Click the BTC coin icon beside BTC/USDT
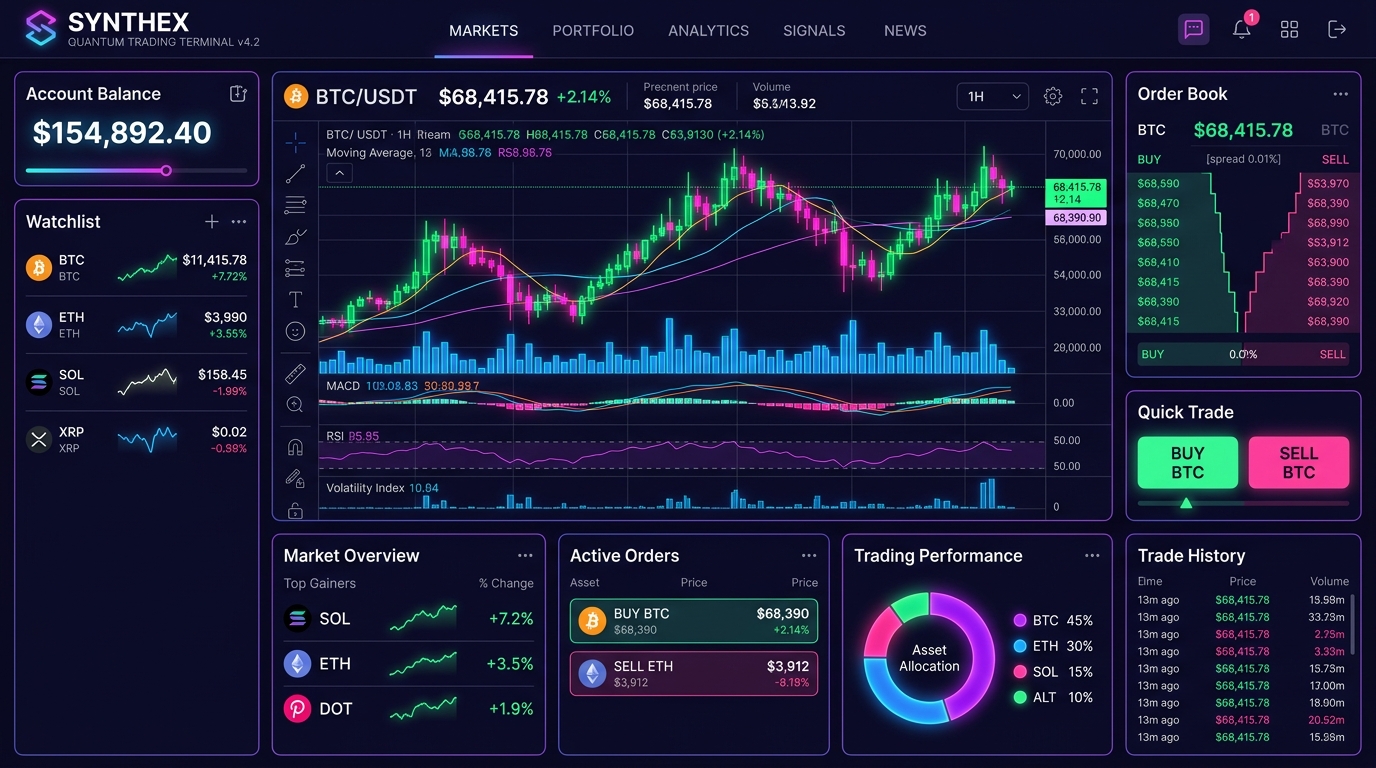This screenshot has height=768, width=1376. point(296,96)
